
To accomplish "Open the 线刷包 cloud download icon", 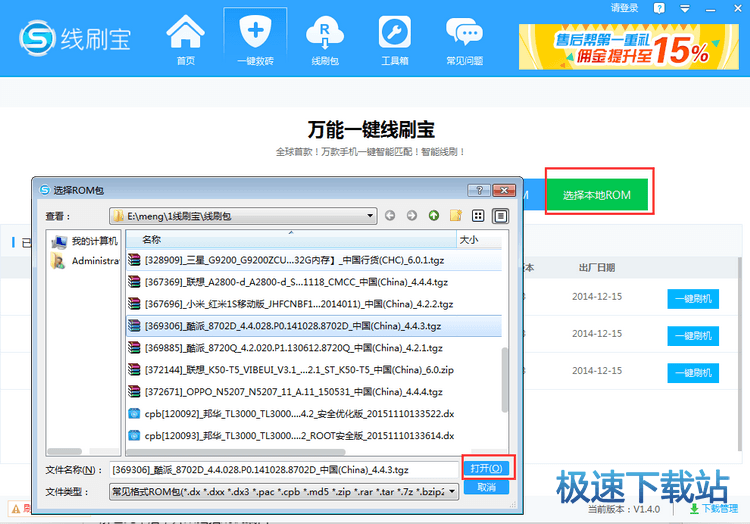I will pos(325,40).
